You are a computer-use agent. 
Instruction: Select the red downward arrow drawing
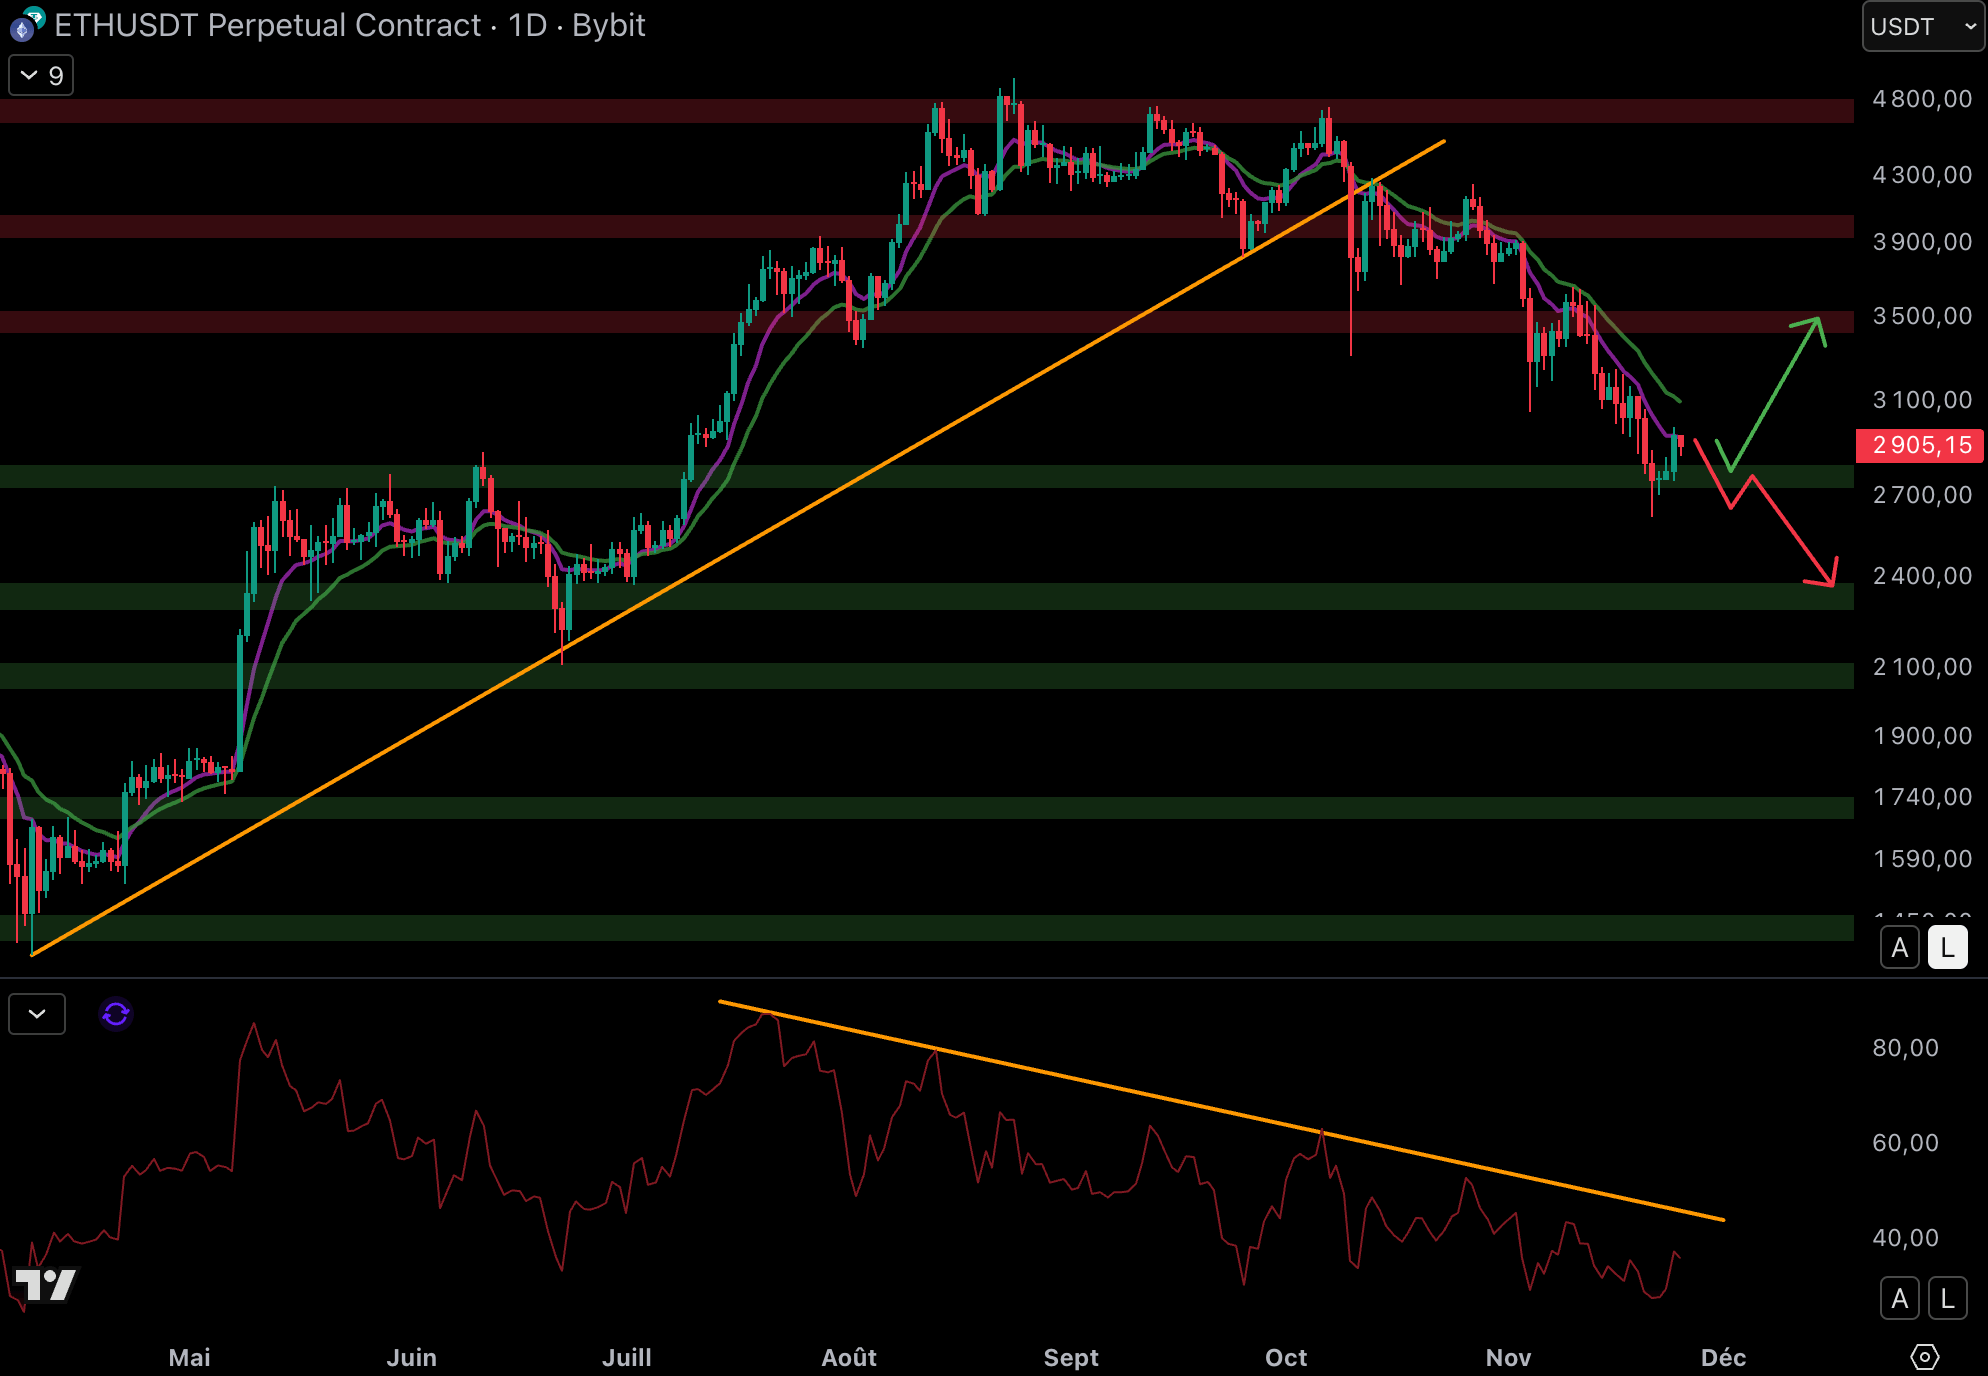[x=1790, y=528]
